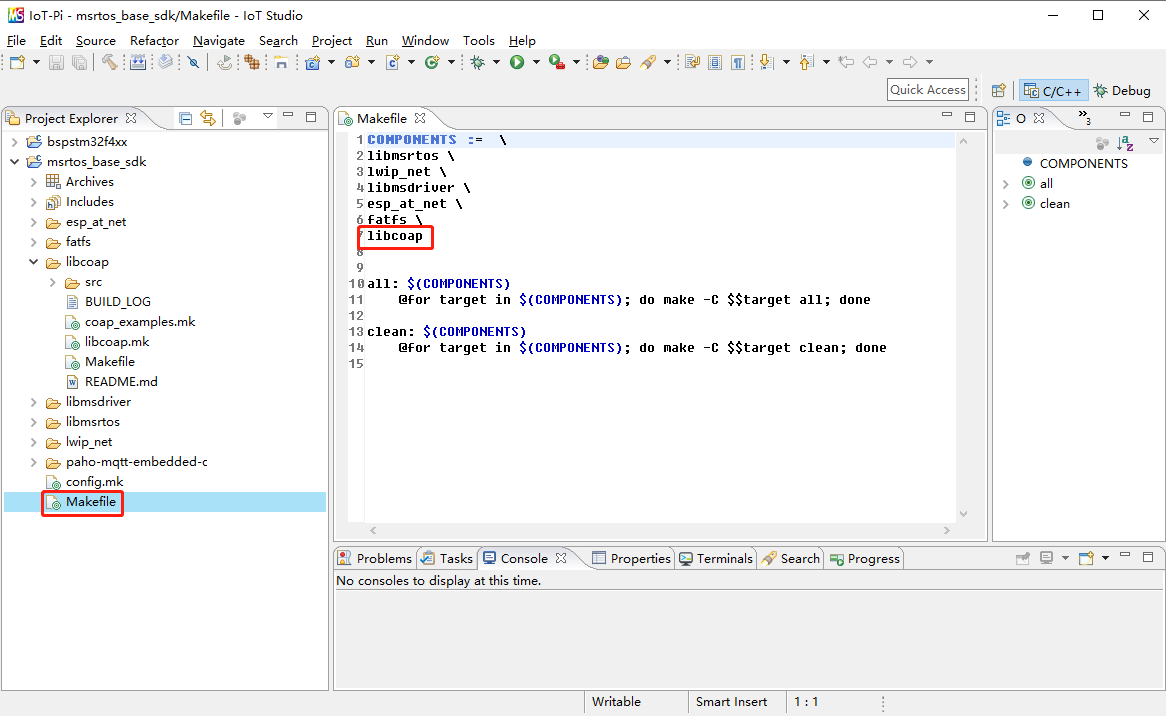Sort Outline entries alphabetically
The image size is (1166, 716).
click(x=1126, y=143)
